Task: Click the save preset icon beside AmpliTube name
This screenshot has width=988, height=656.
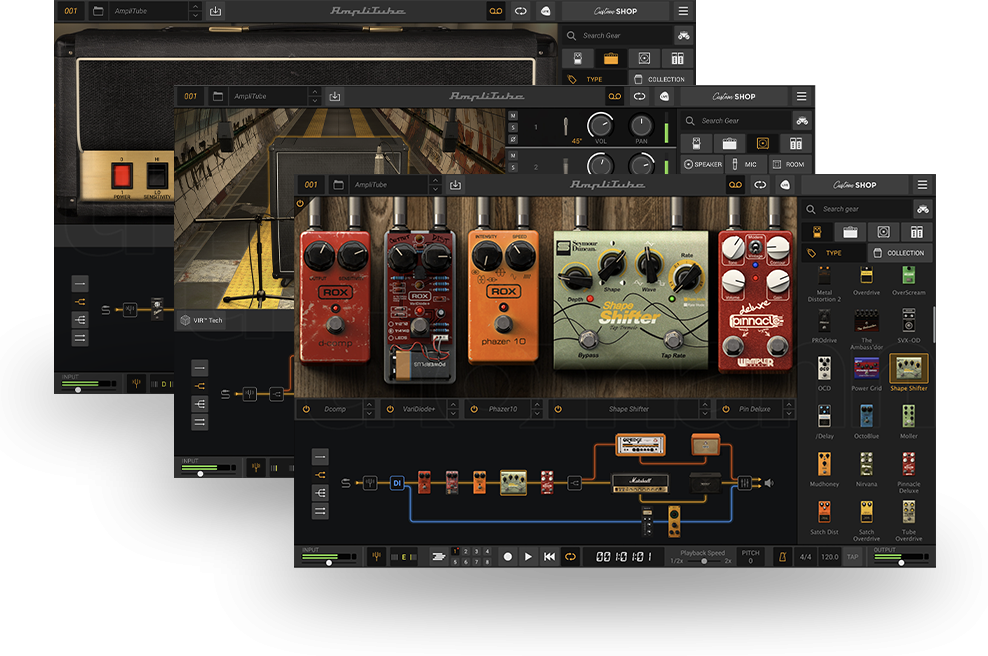Action: click(x=456, y=185)
